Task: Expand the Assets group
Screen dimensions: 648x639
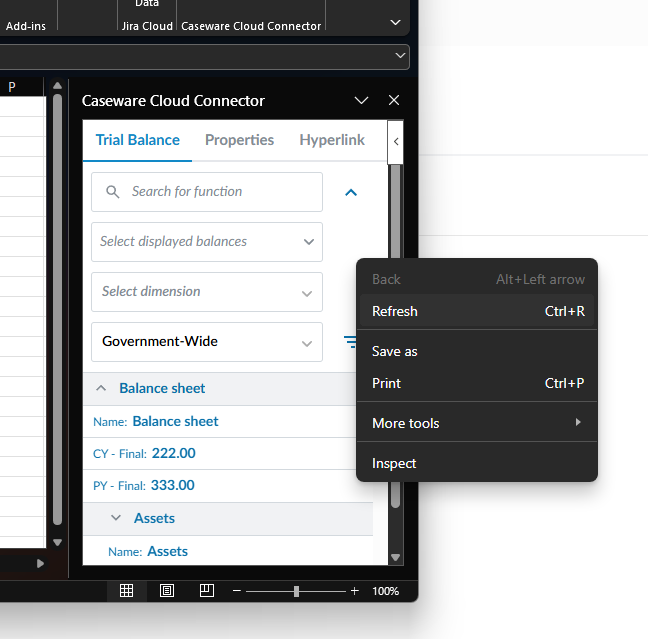Action: tap(116, 518)
